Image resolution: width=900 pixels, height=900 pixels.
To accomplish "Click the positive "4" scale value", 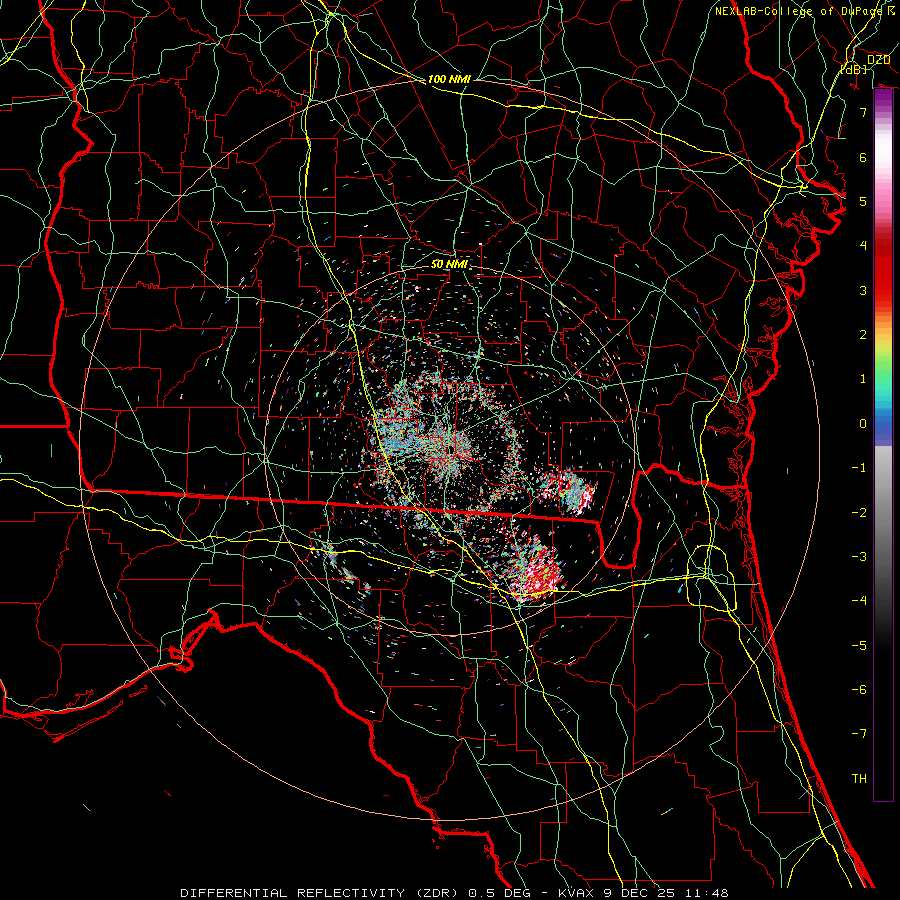I will [863, 246].
